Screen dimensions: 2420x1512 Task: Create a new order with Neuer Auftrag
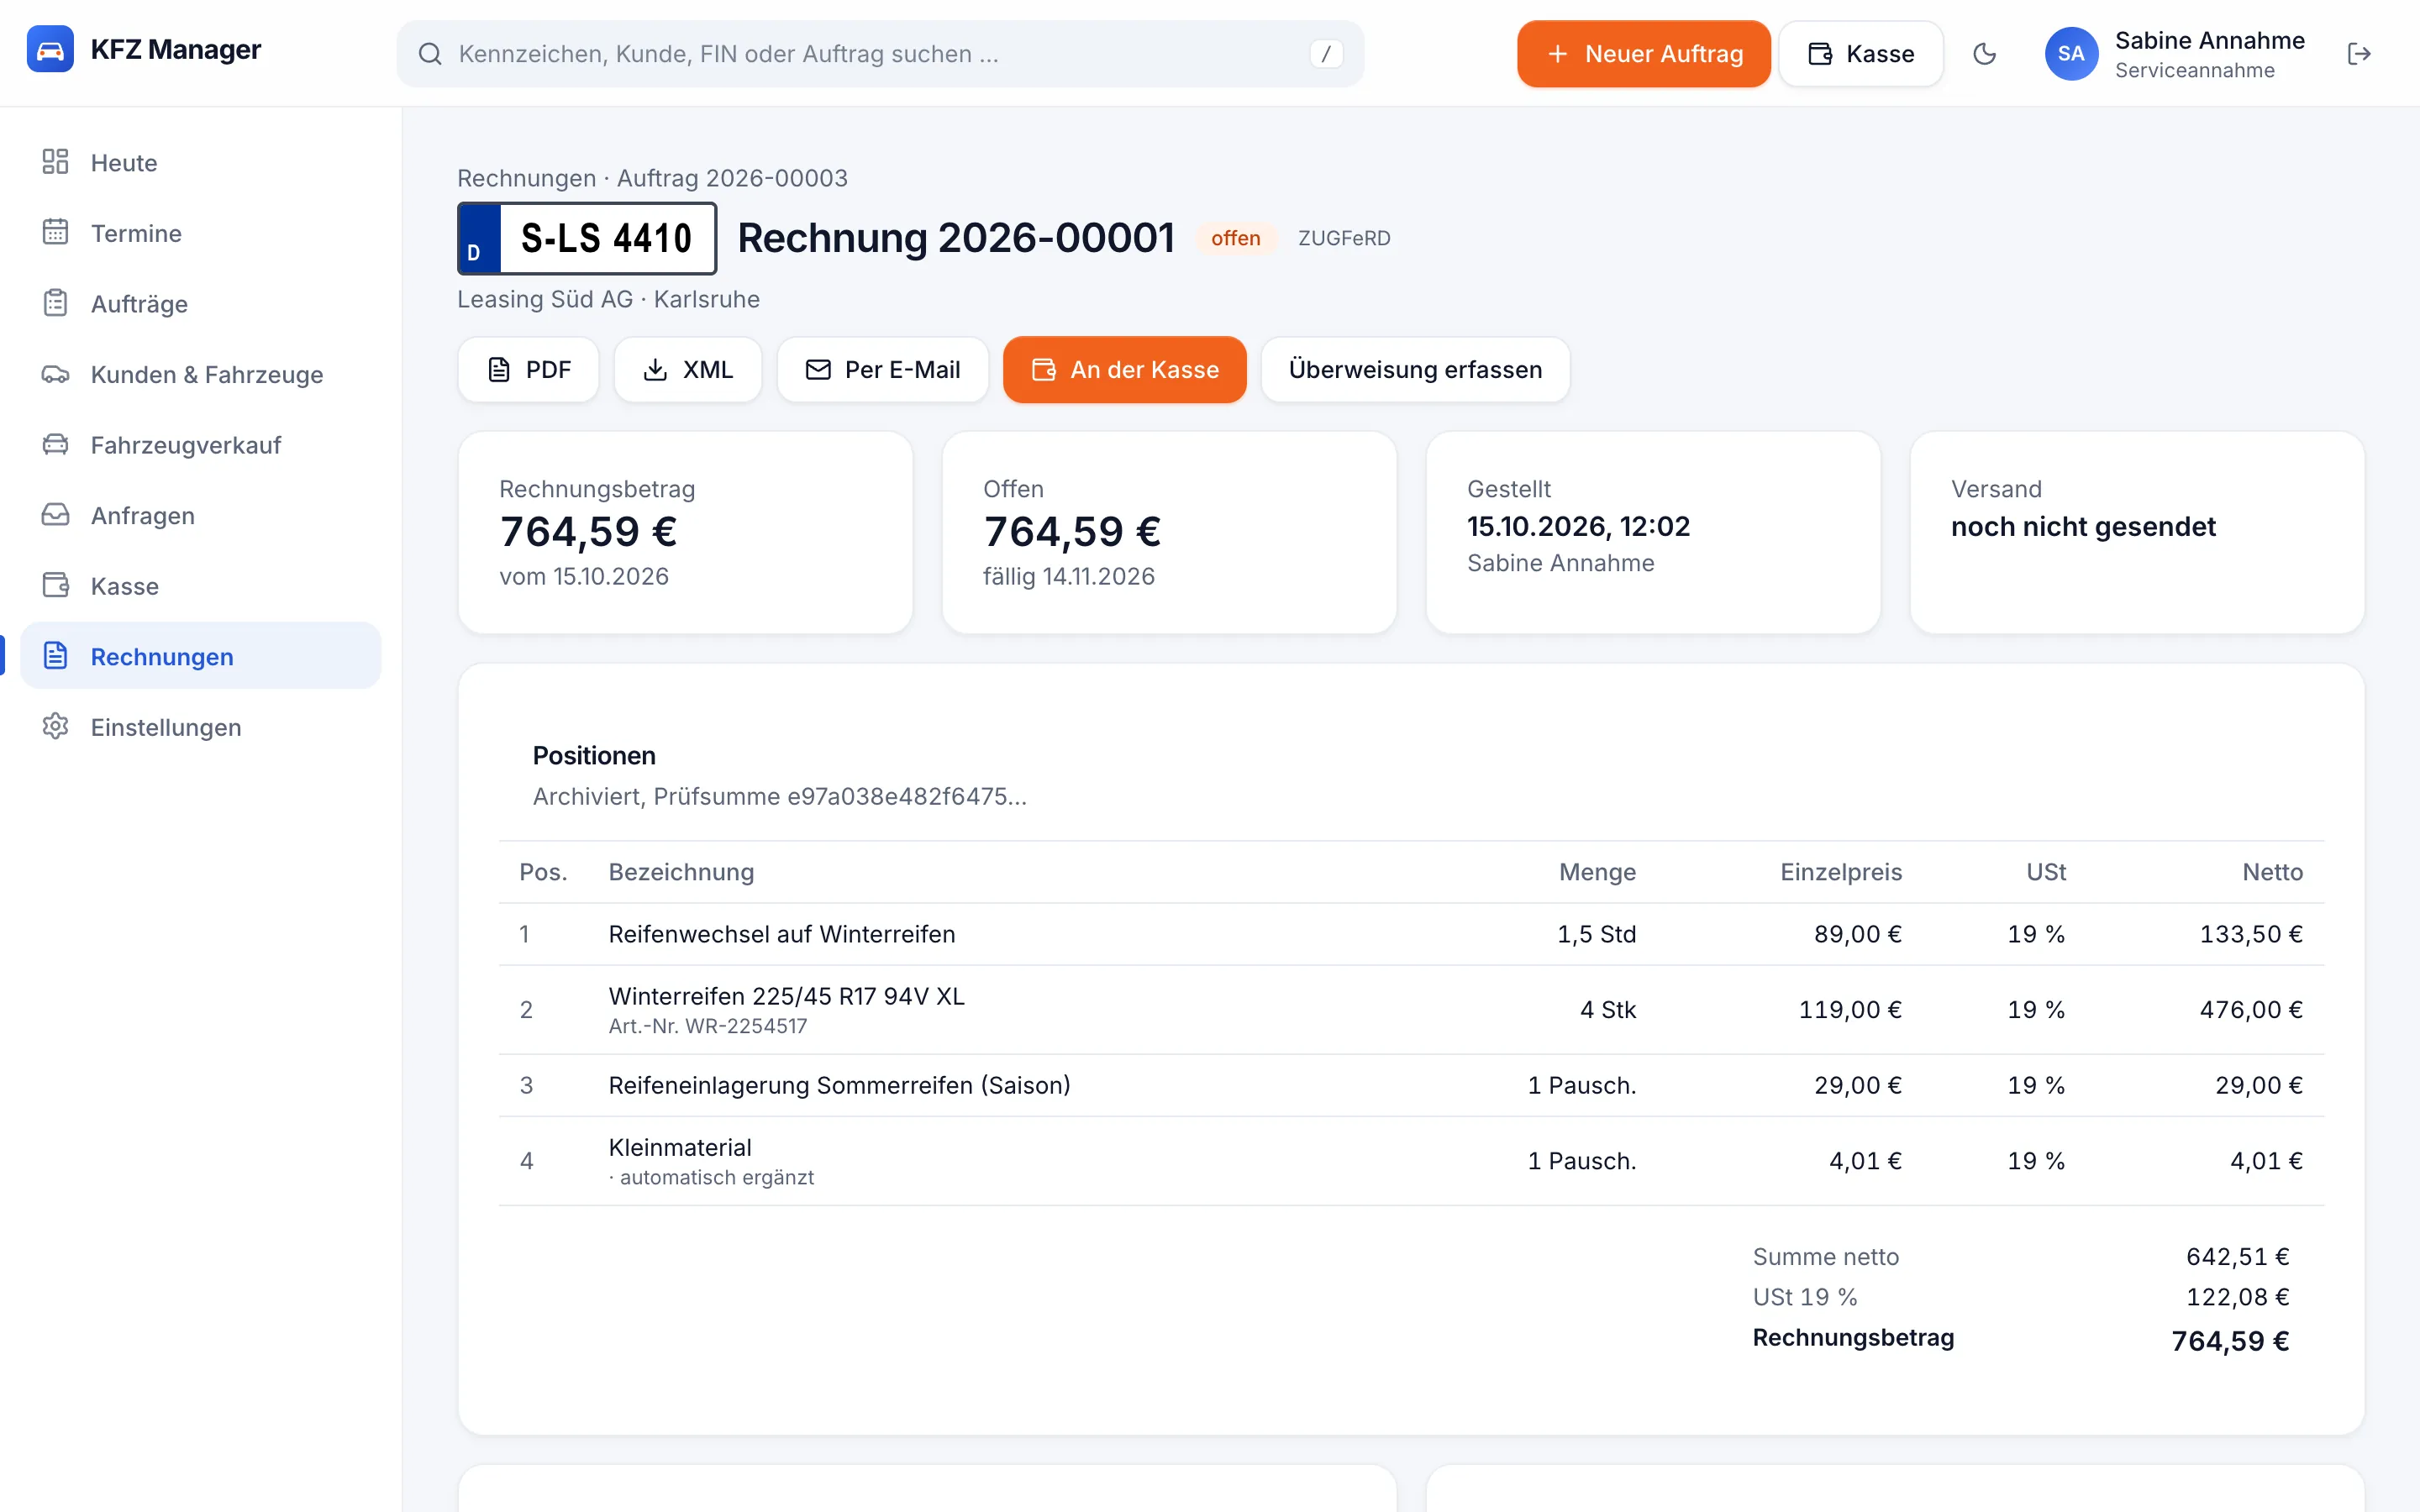[x=1643, y=54]
